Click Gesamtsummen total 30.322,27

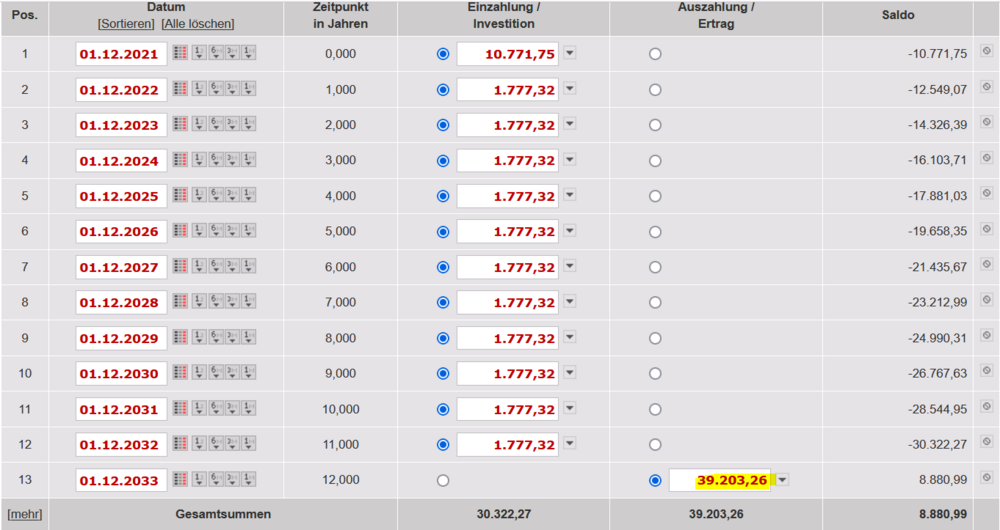pyautogui.click(x=504, y=514)
